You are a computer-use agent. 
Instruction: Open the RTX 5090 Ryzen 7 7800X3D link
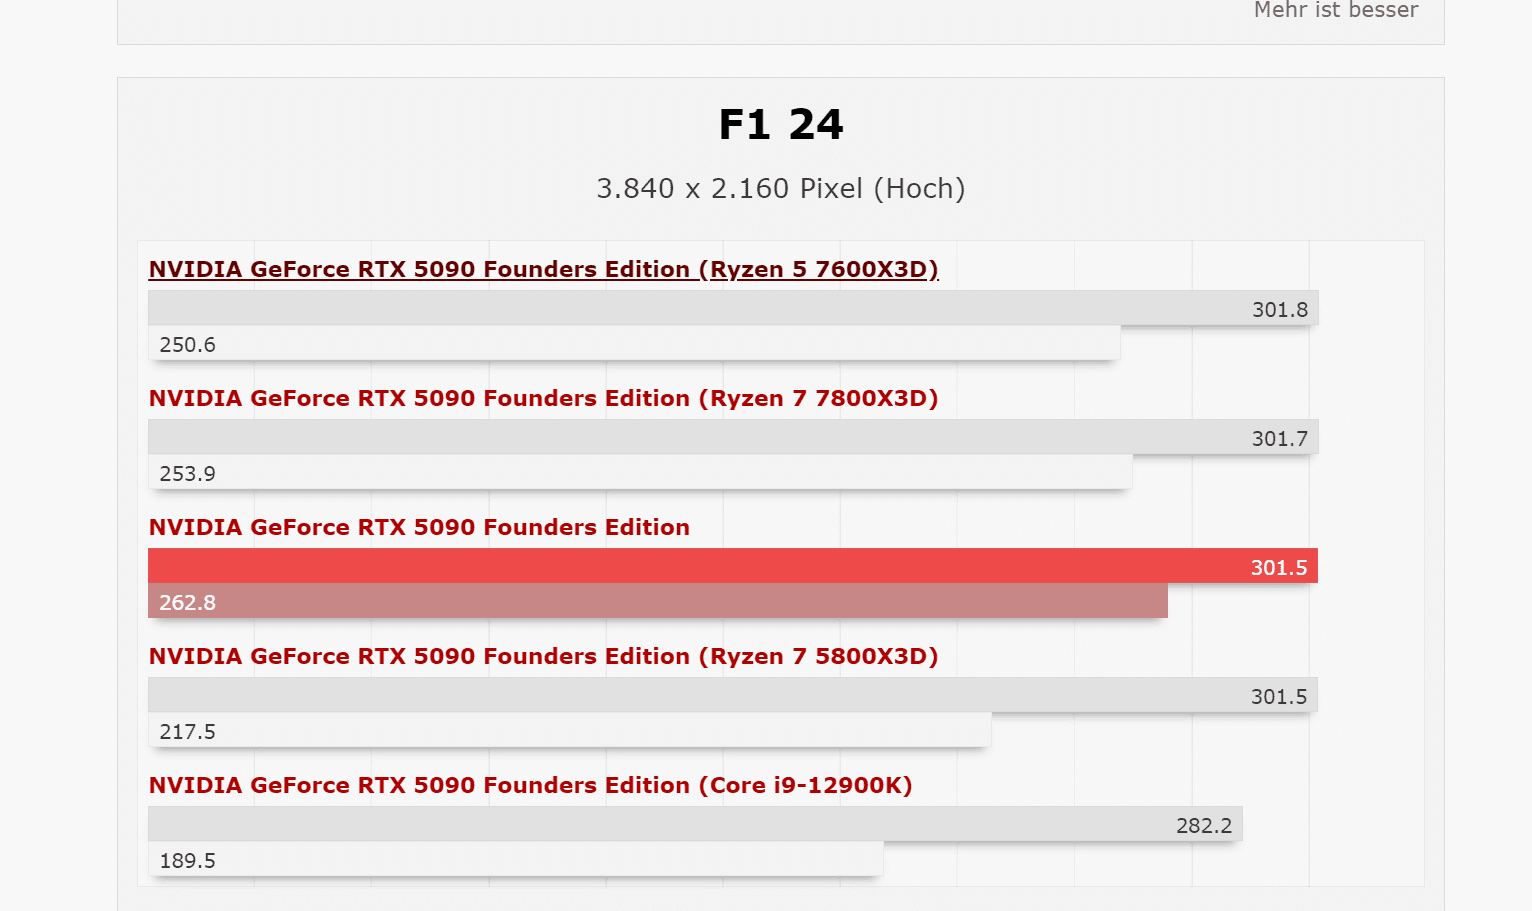click(x=543, y=398)
